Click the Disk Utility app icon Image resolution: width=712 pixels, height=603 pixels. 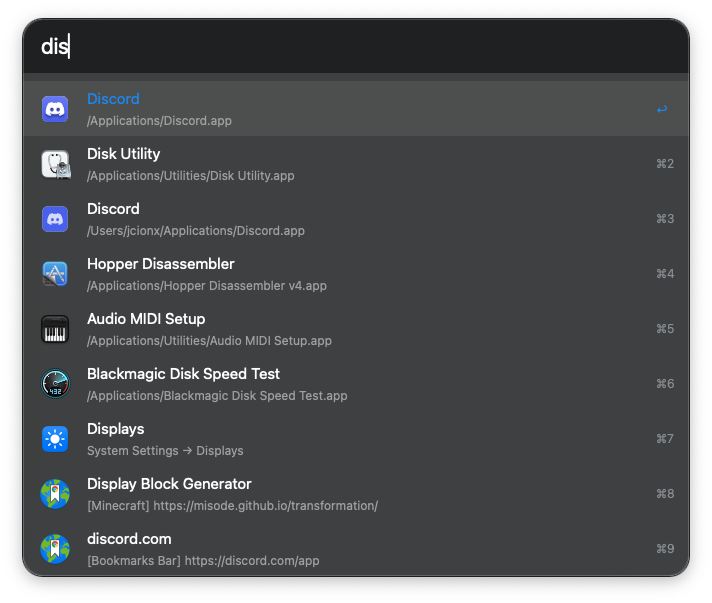tap(55, 164)
